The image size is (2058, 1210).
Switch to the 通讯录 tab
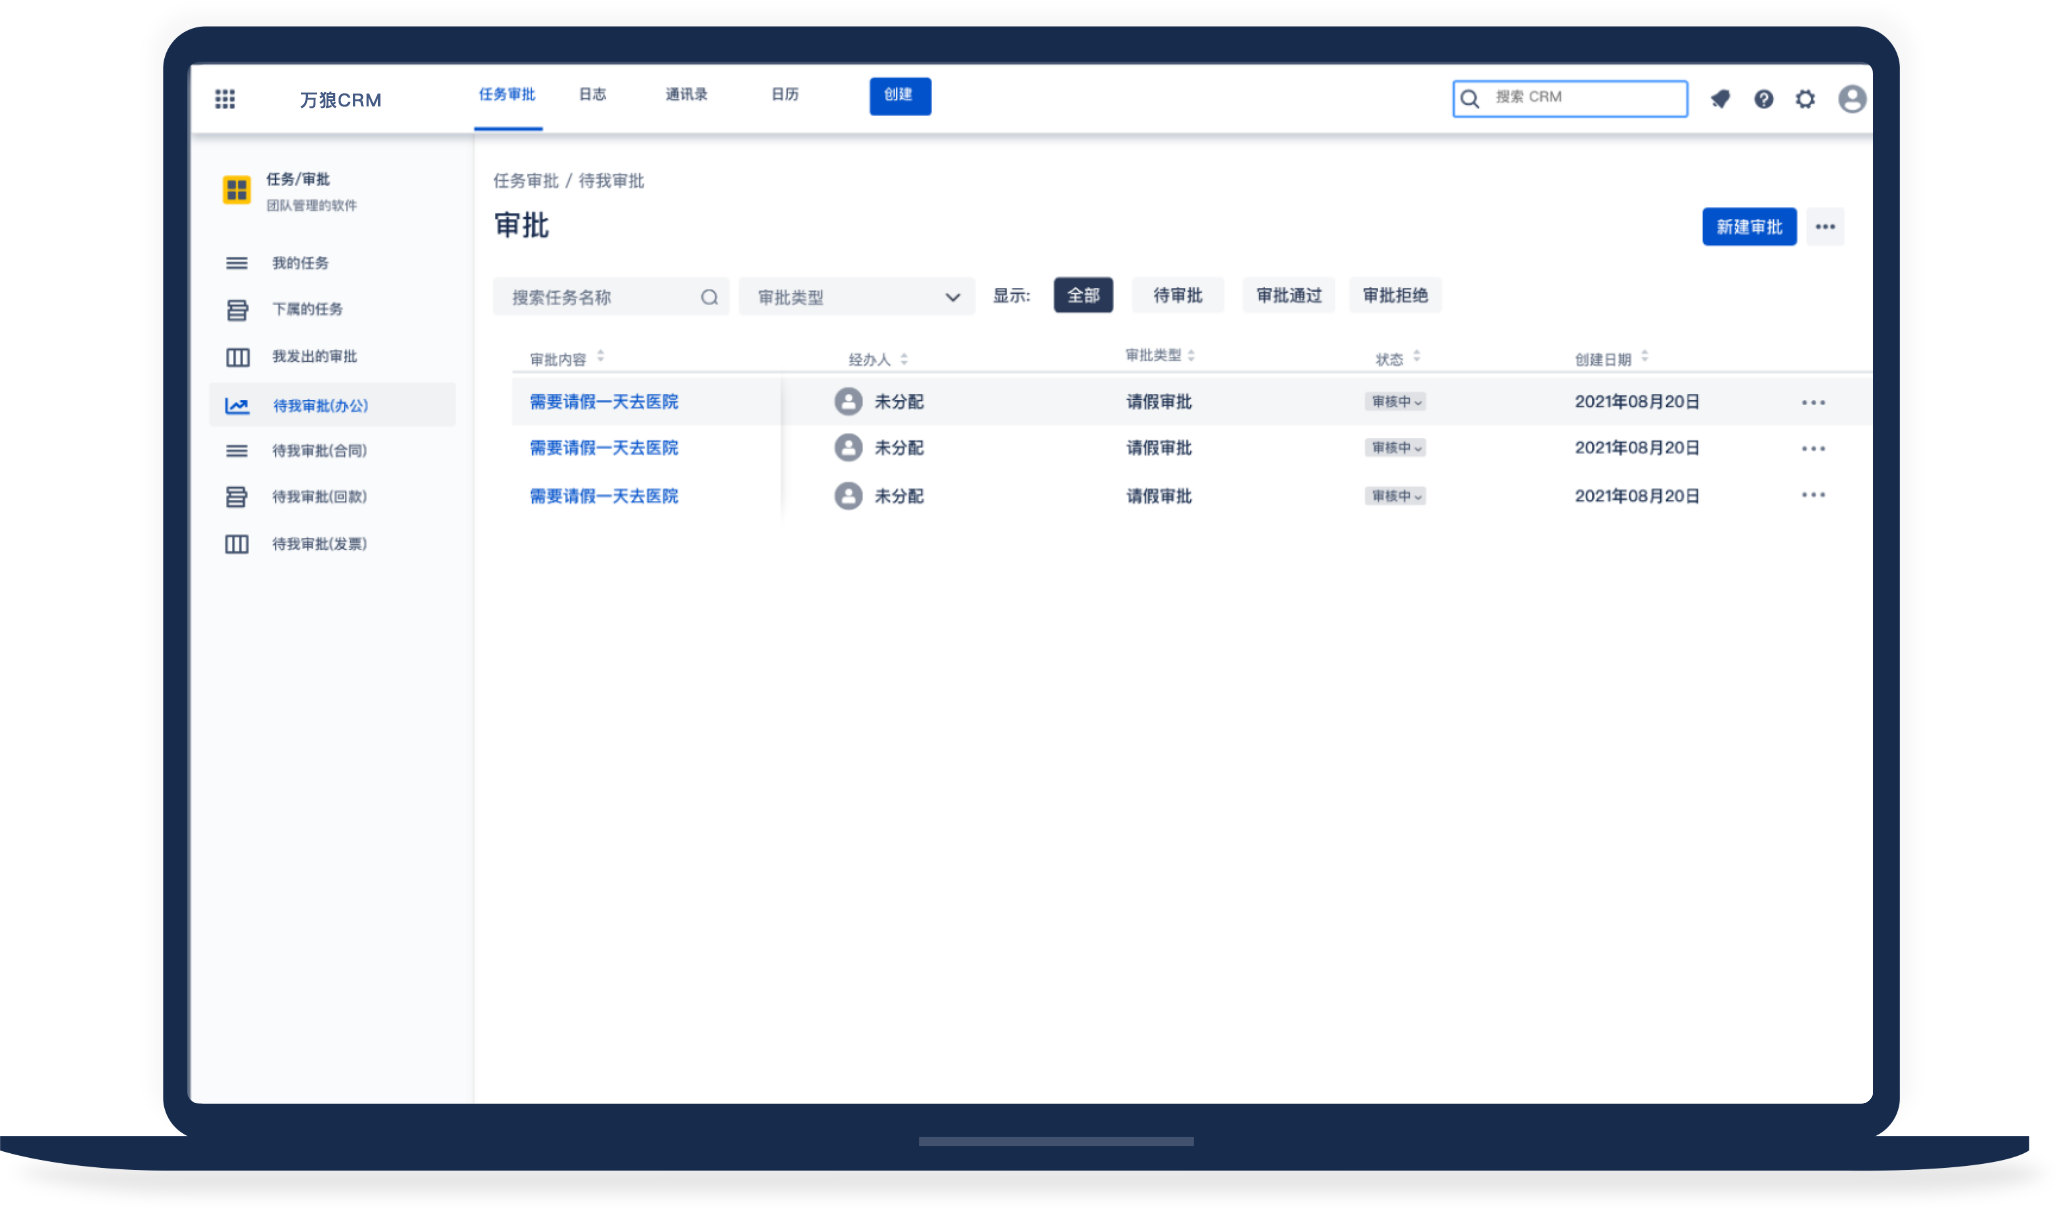(x=686, y=95)
